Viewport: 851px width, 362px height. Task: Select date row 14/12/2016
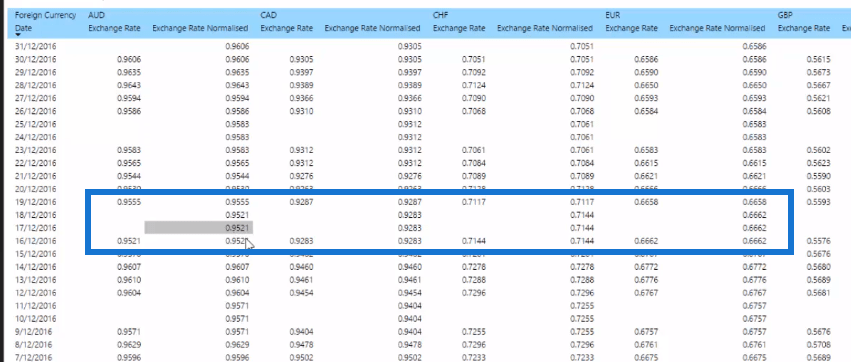35,267
